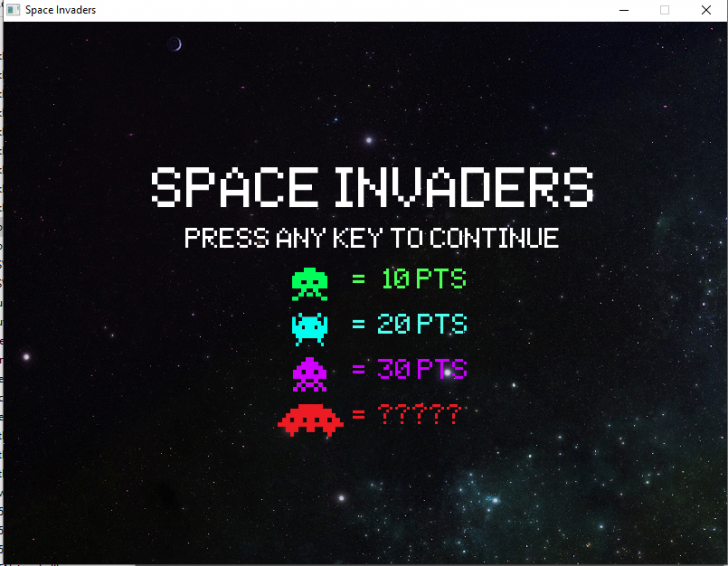This screenshot has height=566, width=728.
Task: Minimize the Space Invaders window
Action: pos(624,10)
